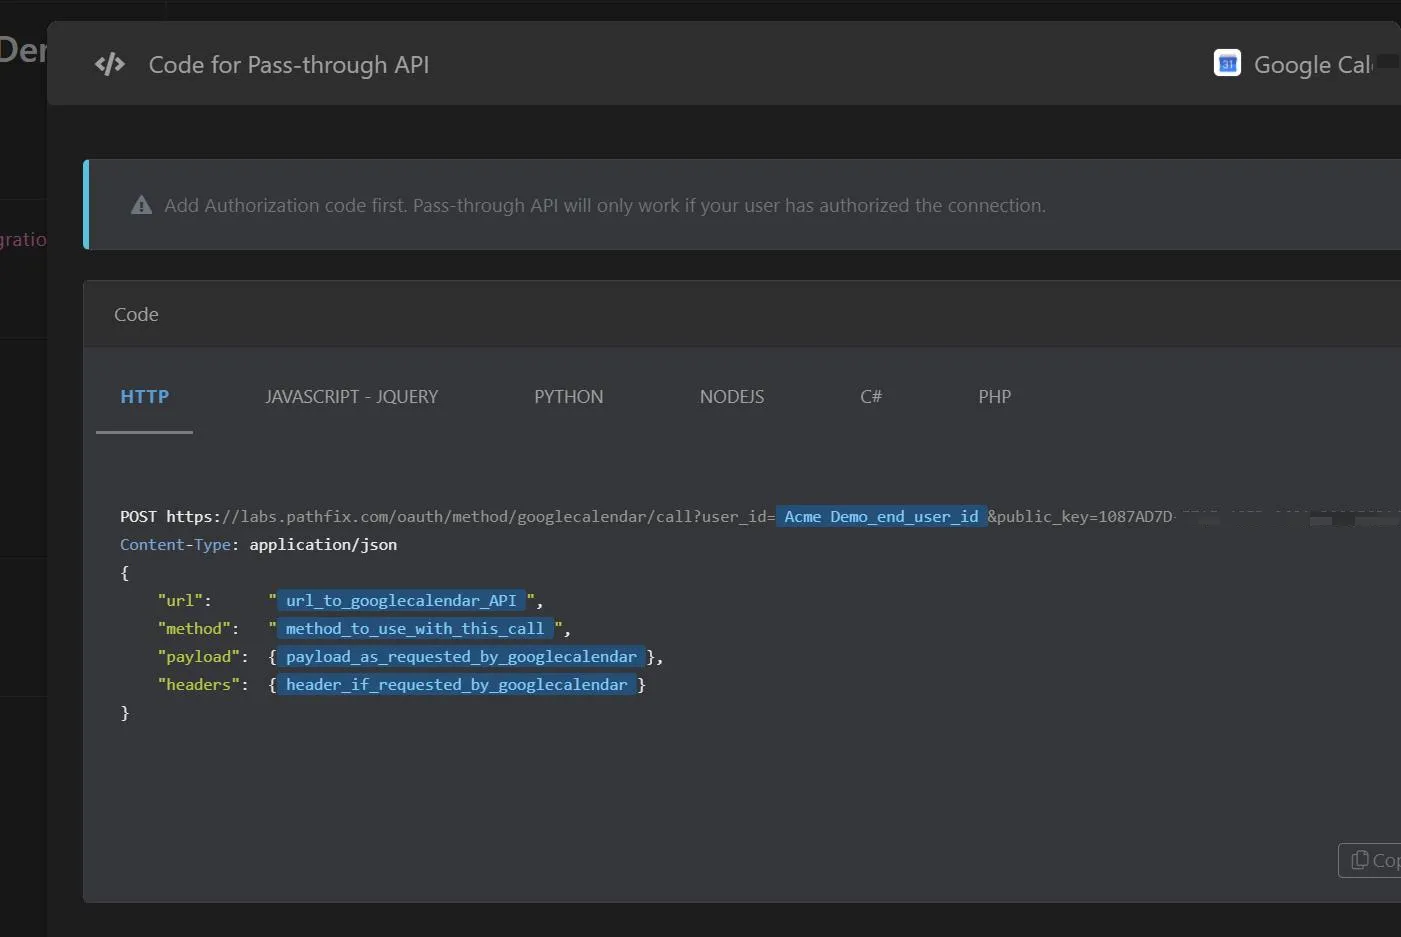This screenshot has width=1401, height=937.
Task: Click the Google Calendar icon
Action: tap(1227, 64)
